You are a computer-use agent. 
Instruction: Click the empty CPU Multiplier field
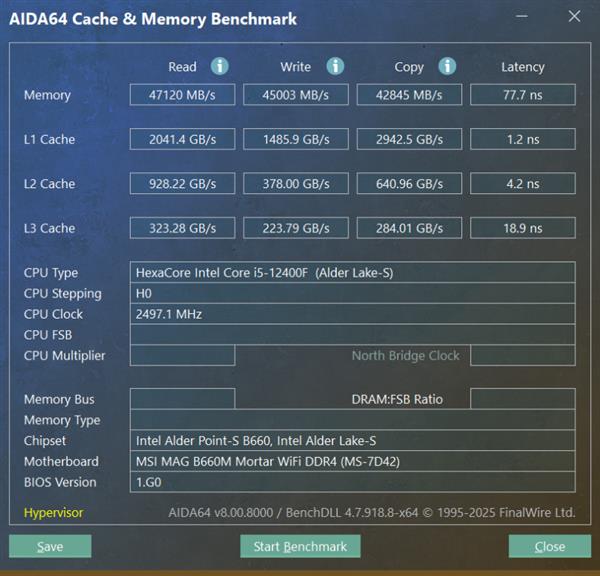[x=182, y=355]
